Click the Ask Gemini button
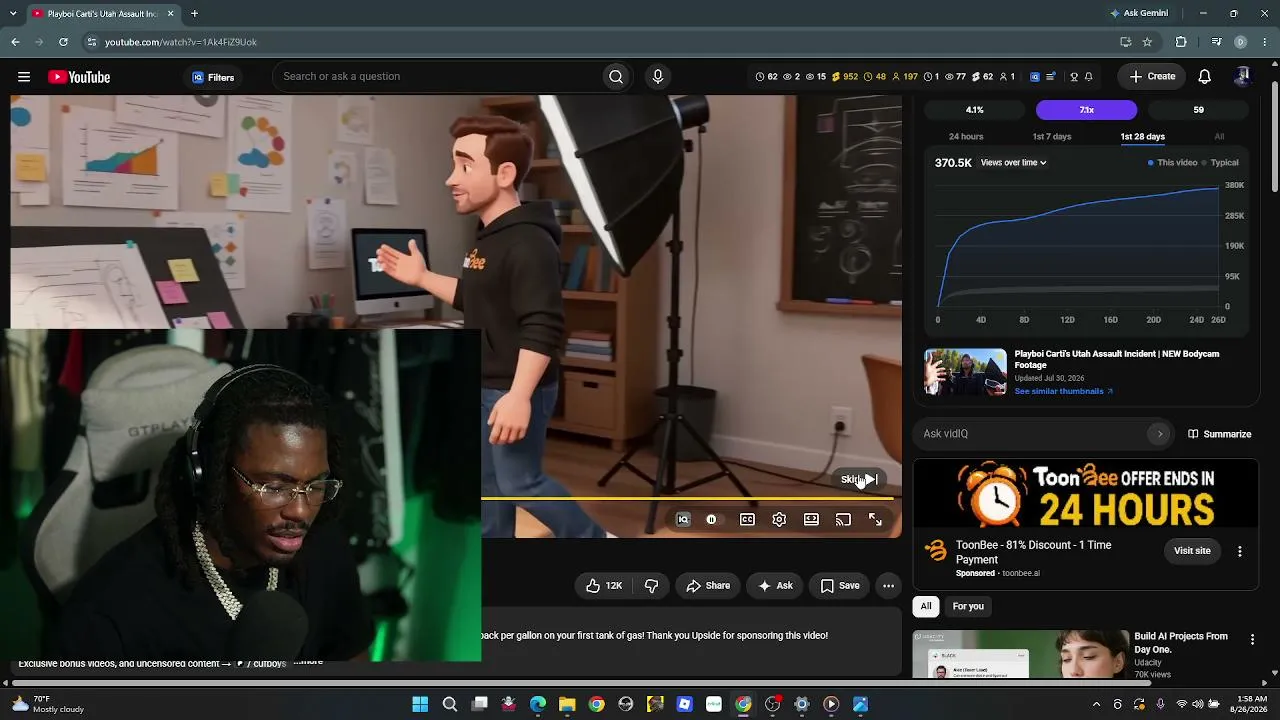This screenshot has width=1280, height=720. click(1138, 14)
